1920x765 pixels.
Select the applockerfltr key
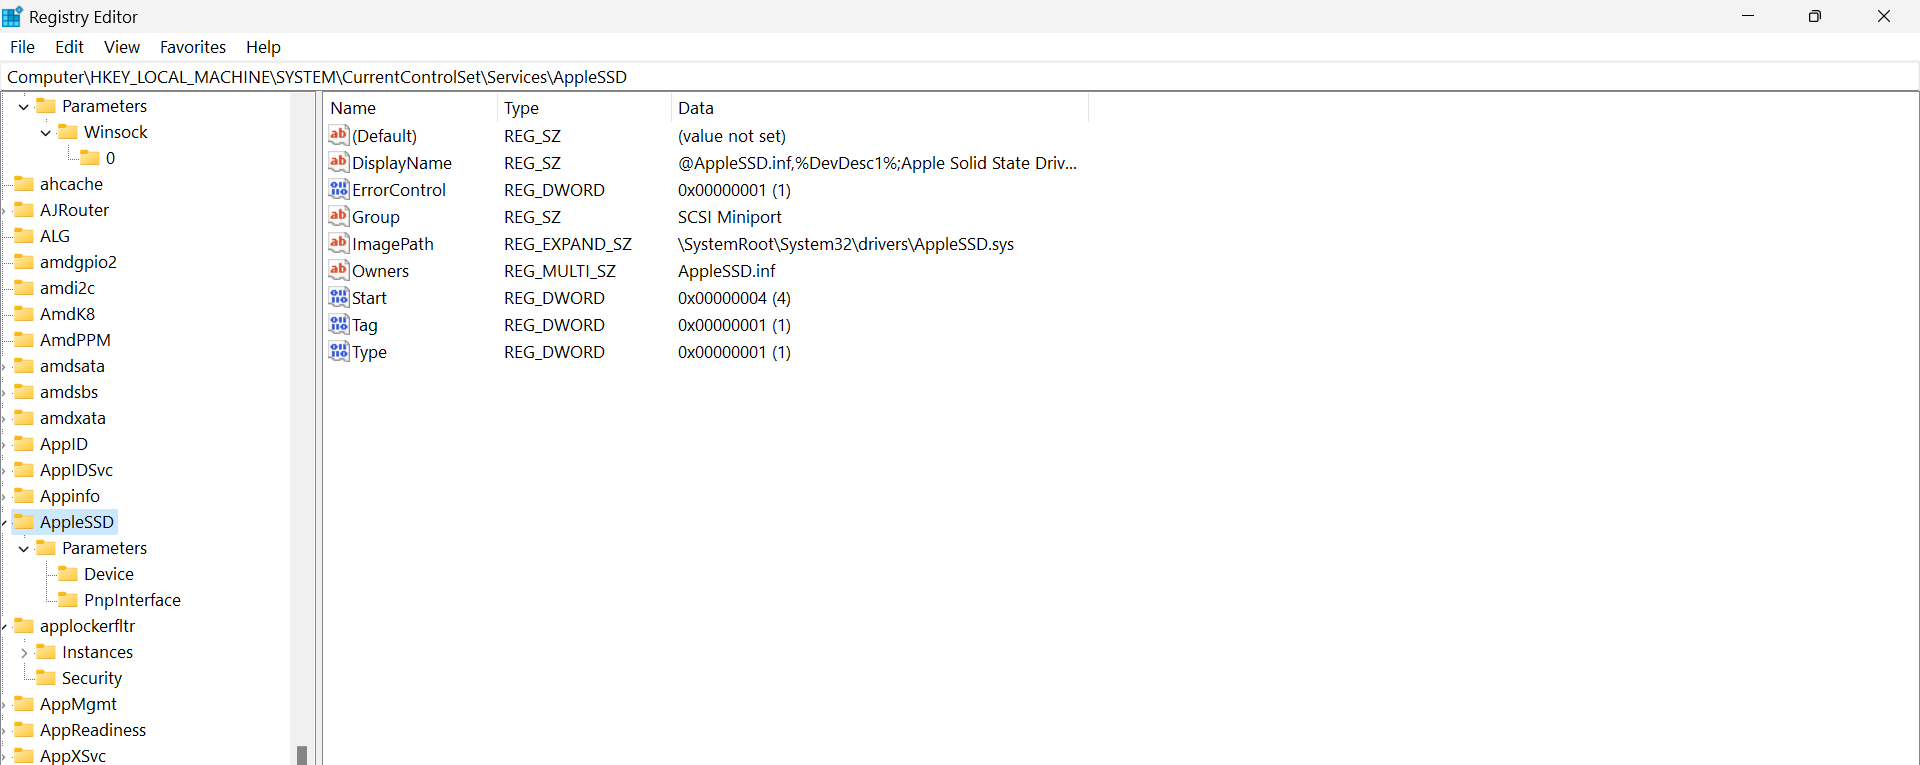click(x=87, y=626)
